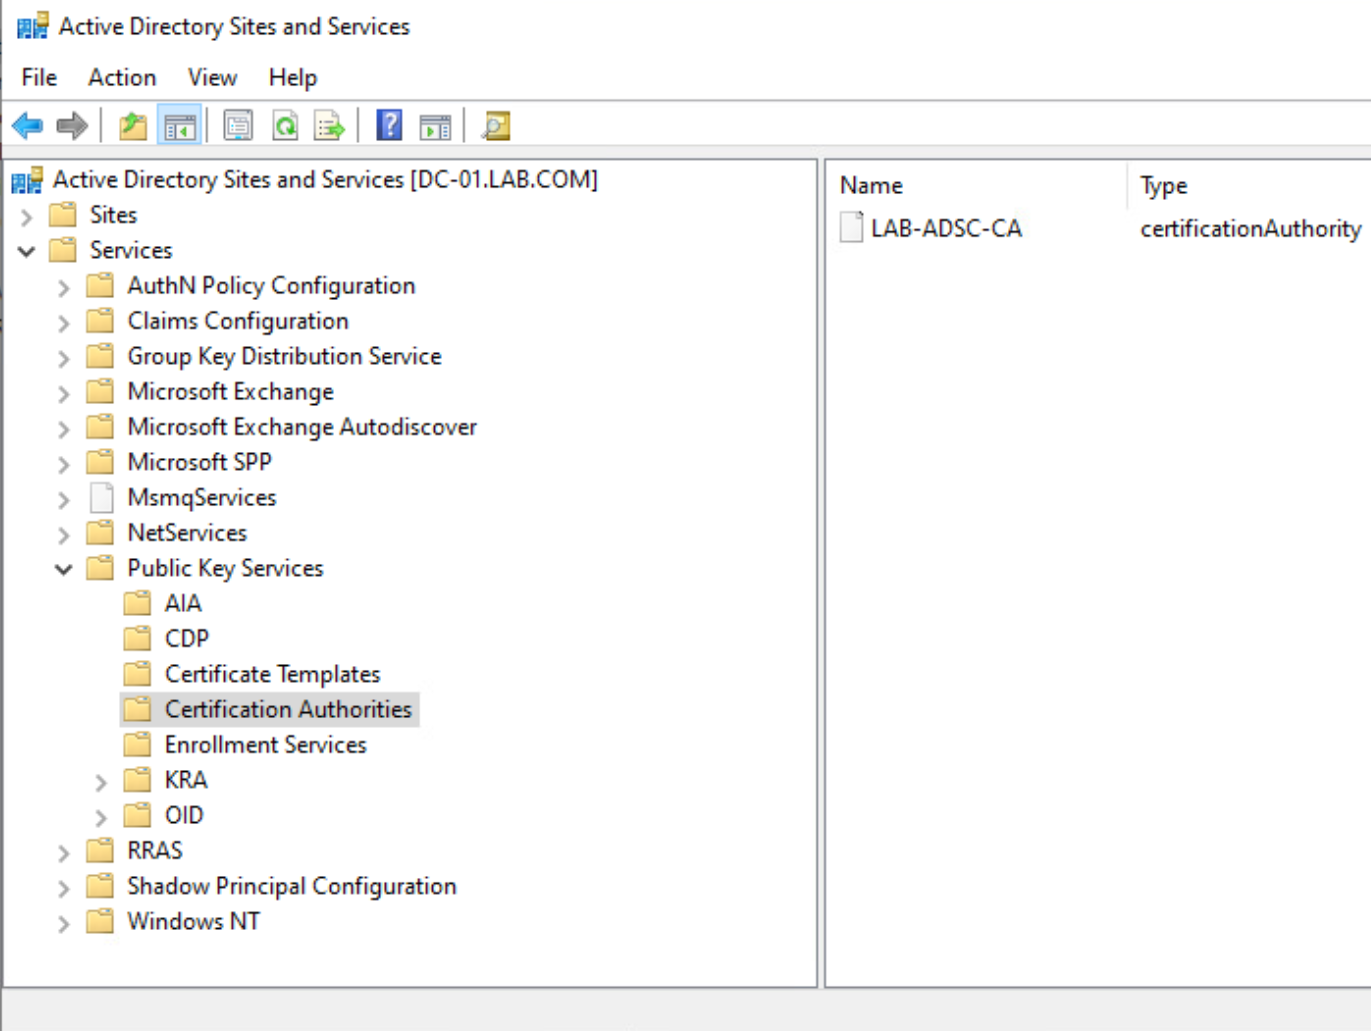Collapse the Services container
Image resolution: width=1371 pixels, height=1031 pixels.
click(26, 250)
